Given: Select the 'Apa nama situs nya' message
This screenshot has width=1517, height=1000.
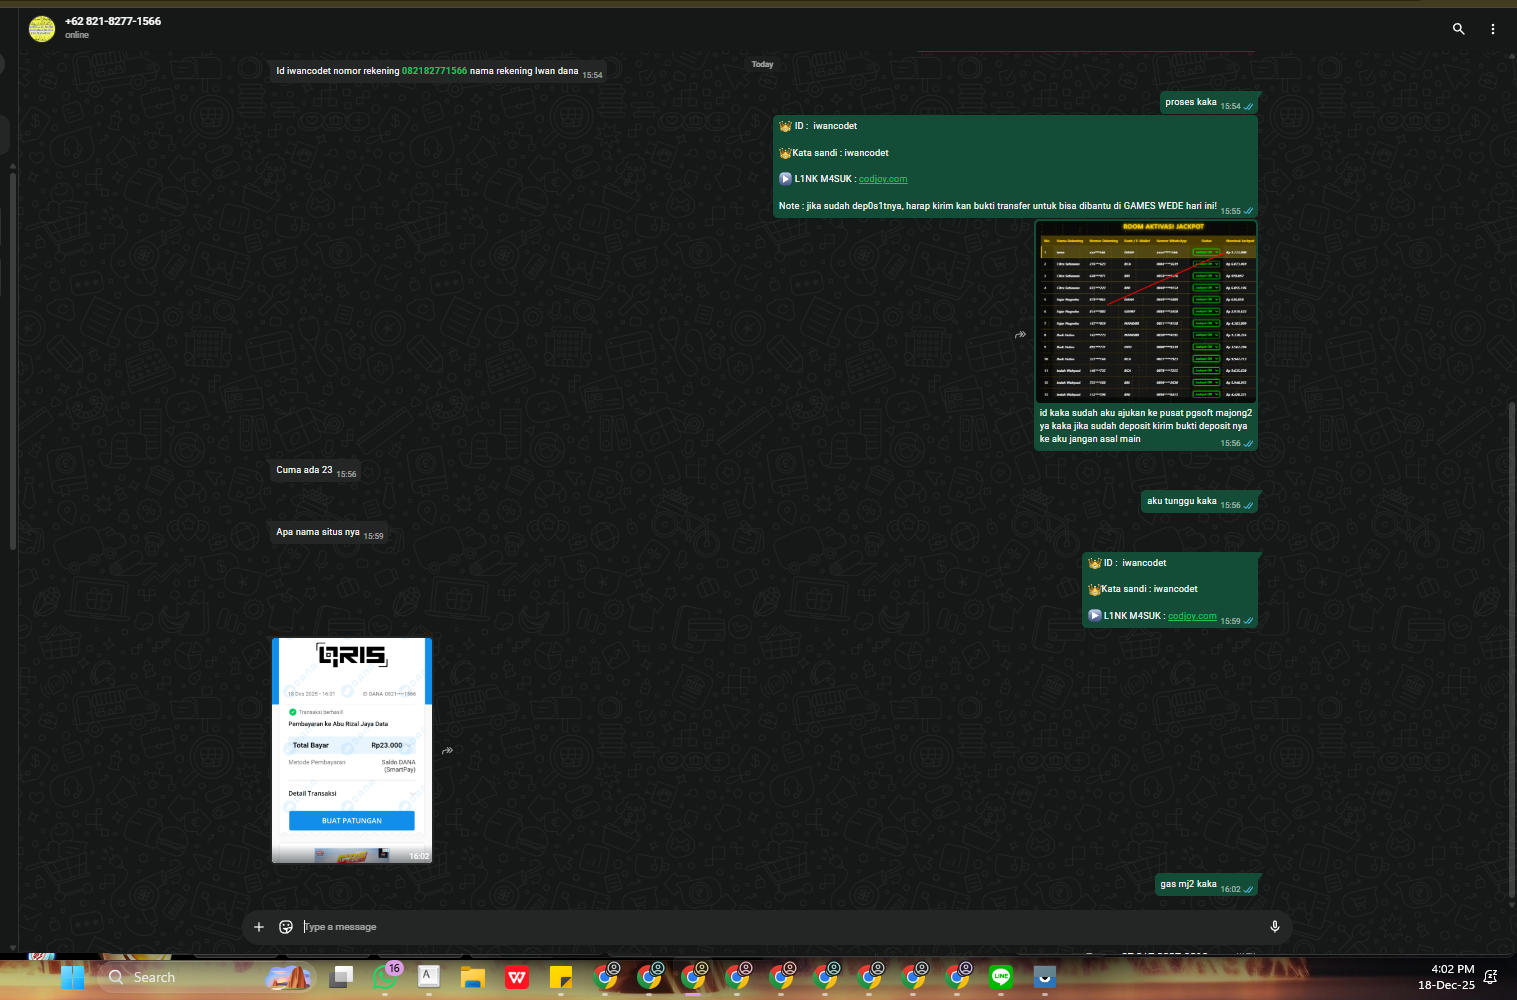Looking at the screenshot, I should click(x=329, y=532).
